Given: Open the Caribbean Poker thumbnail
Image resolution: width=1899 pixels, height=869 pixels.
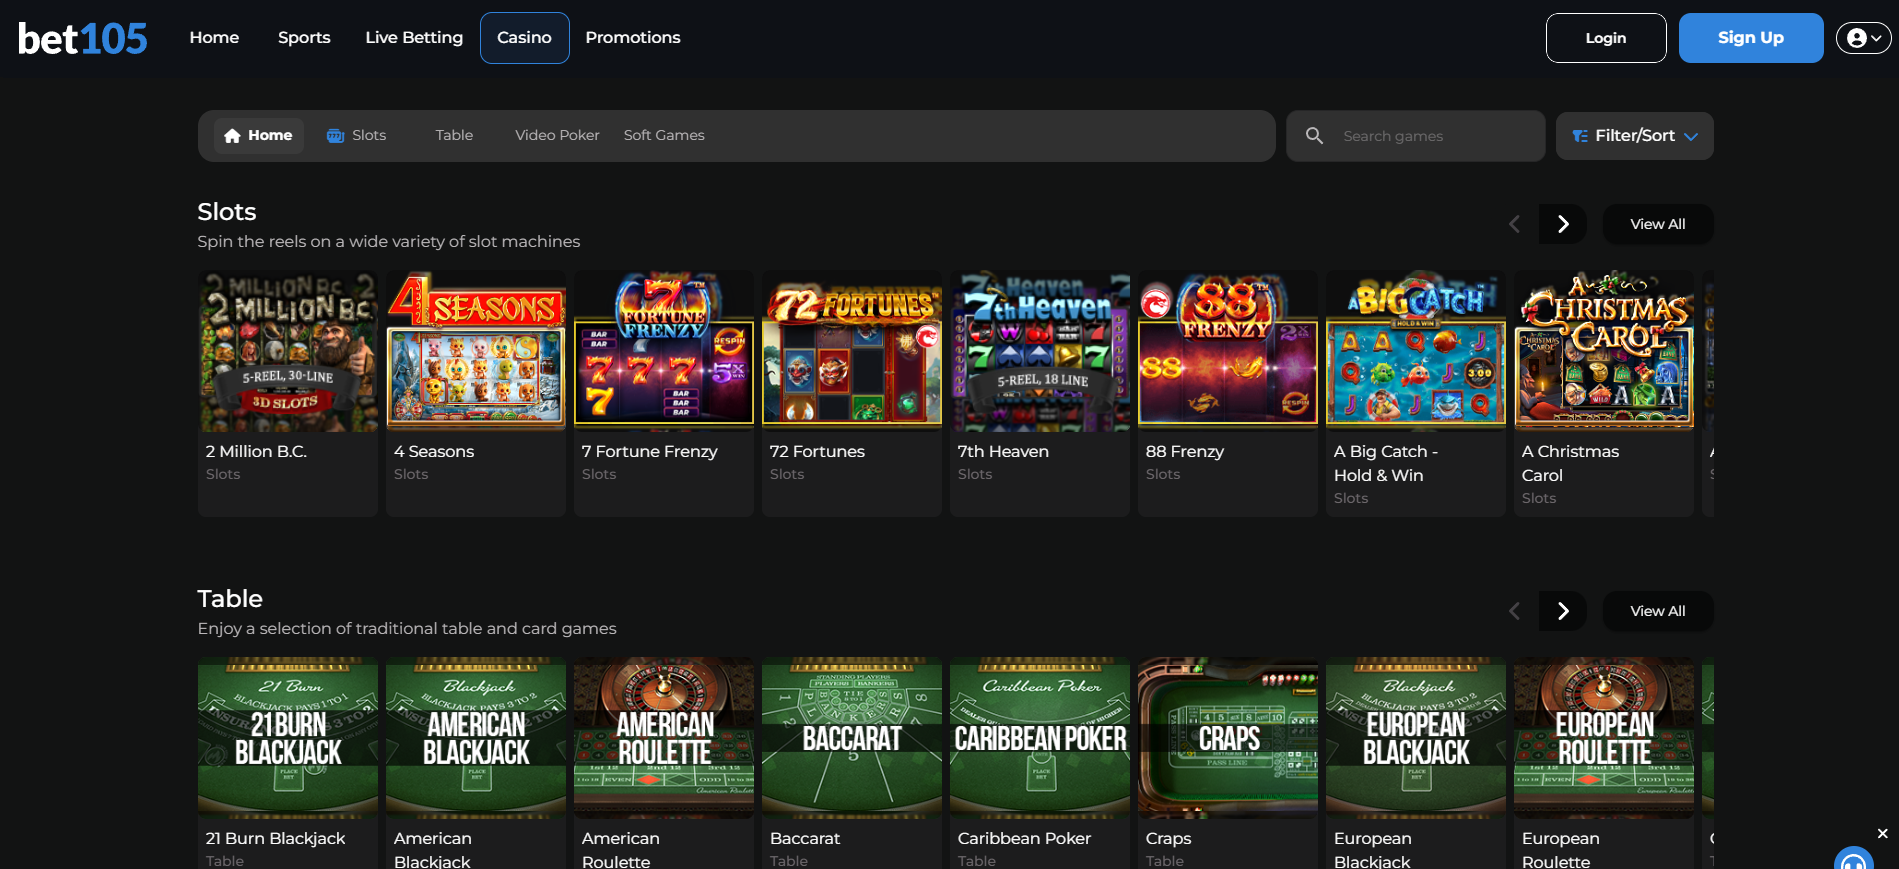Looking at the screenshot, I should 1040,738.
